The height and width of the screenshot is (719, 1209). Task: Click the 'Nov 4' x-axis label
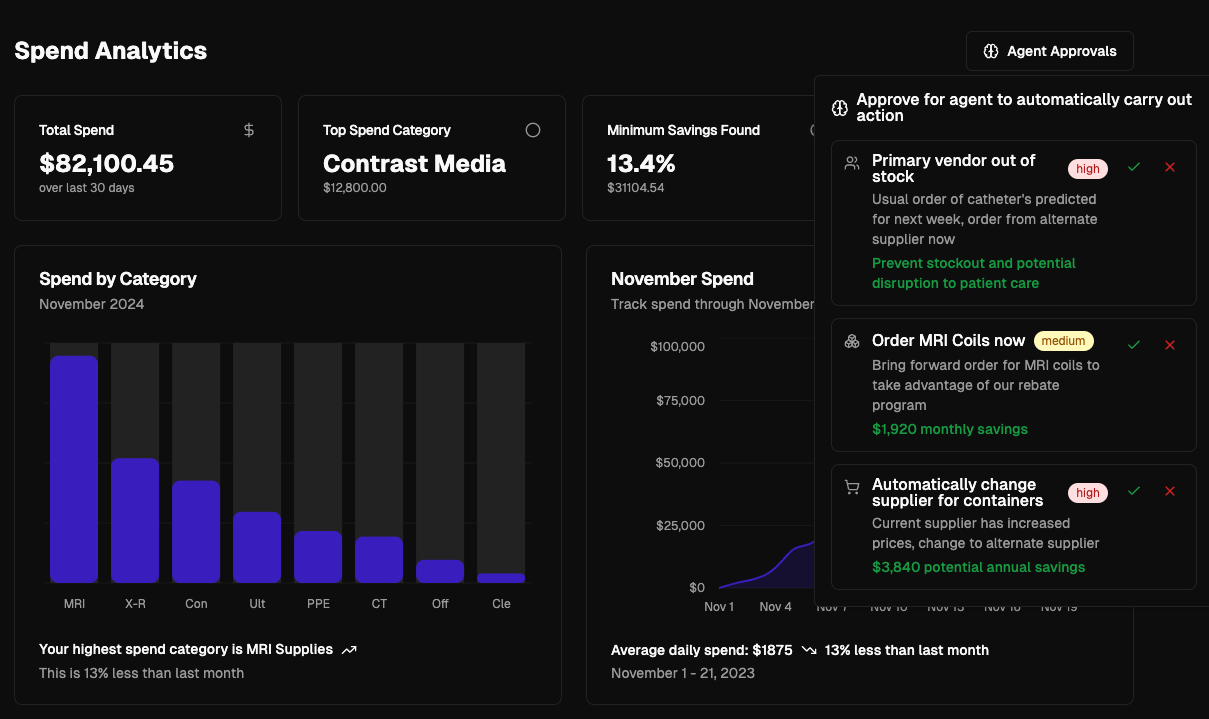(x=776, y=607)
